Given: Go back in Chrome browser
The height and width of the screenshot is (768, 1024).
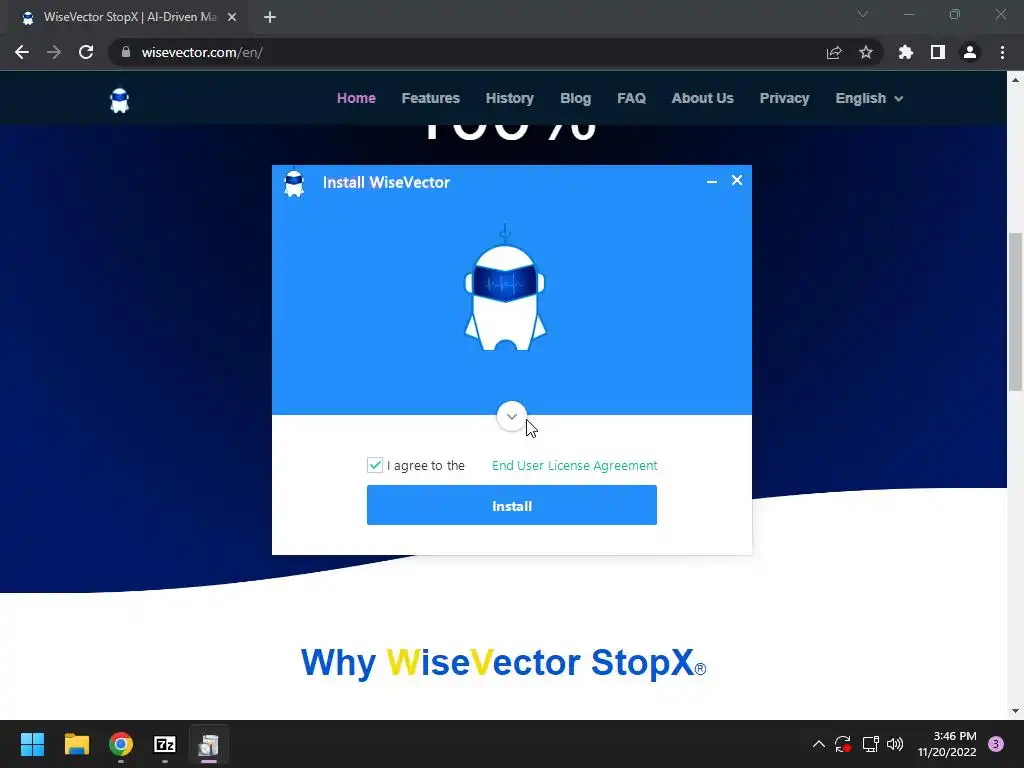Looking at the screenshot, I should click(x=22, y=52).
